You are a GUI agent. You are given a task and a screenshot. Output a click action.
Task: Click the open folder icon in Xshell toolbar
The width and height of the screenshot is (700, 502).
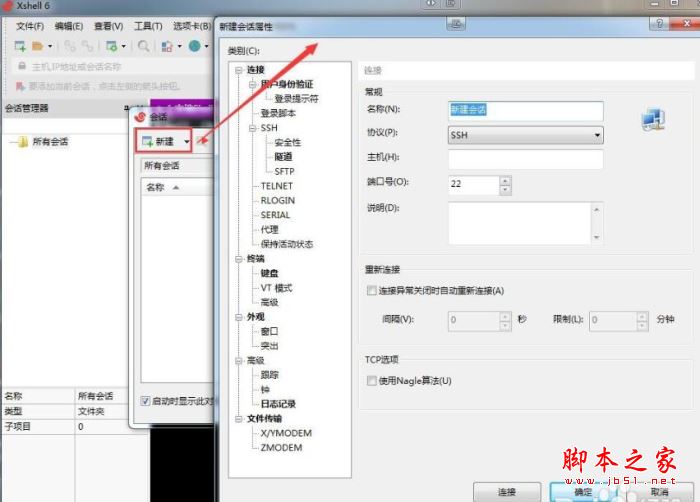point(38,46)
